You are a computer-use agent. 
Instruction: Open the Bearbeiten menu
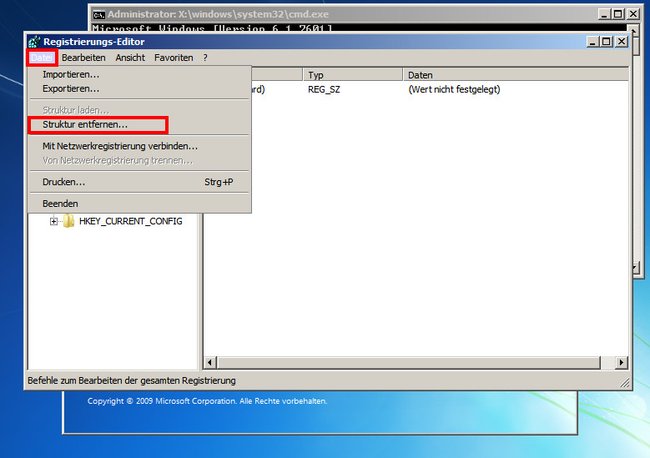(83, 58)
